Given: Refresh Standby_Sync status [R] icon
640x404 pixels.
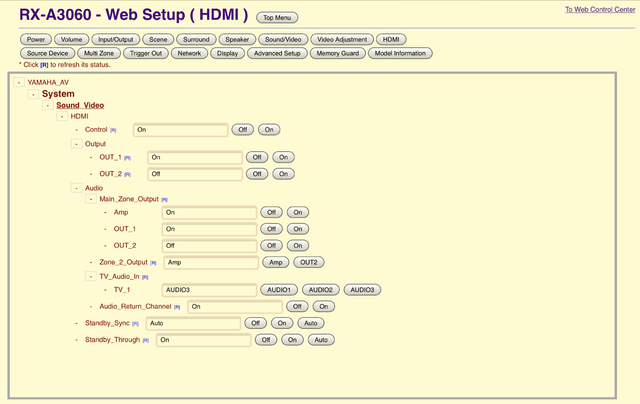Looking at the screenshot, I should coord(136,324).
